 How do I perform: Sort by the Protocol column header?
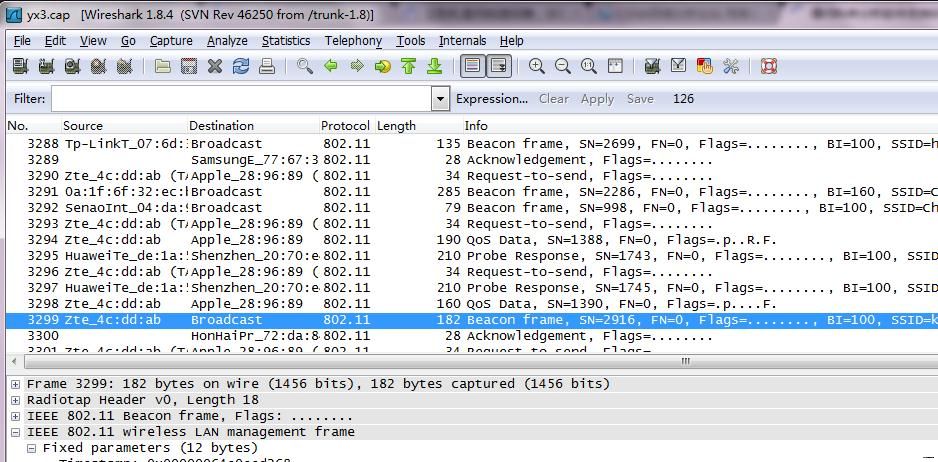pyautogui.click(x=346, y=126)
